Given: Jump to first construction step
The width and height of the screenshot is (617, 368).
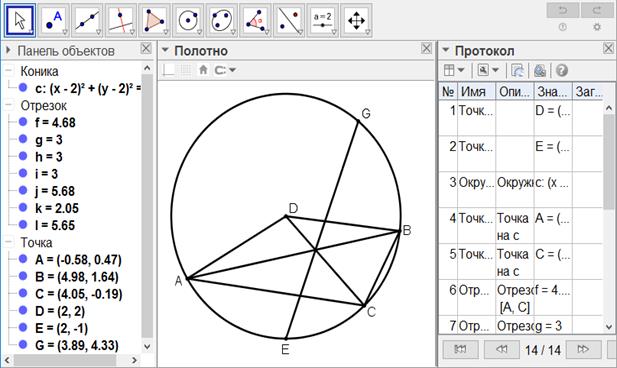Looking at the screenshot, I should [460, 349].
